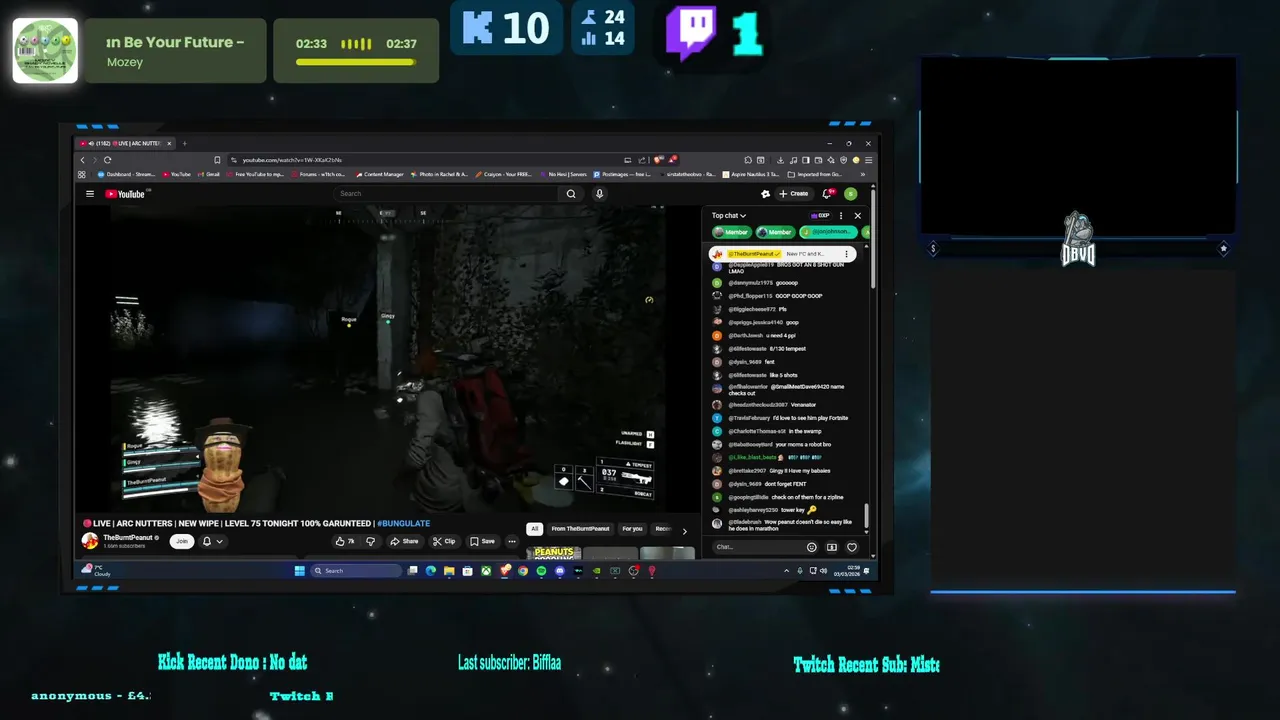1280x720 pixels.
Task: Click the YouTube search field
Action: tap(445, 193)
